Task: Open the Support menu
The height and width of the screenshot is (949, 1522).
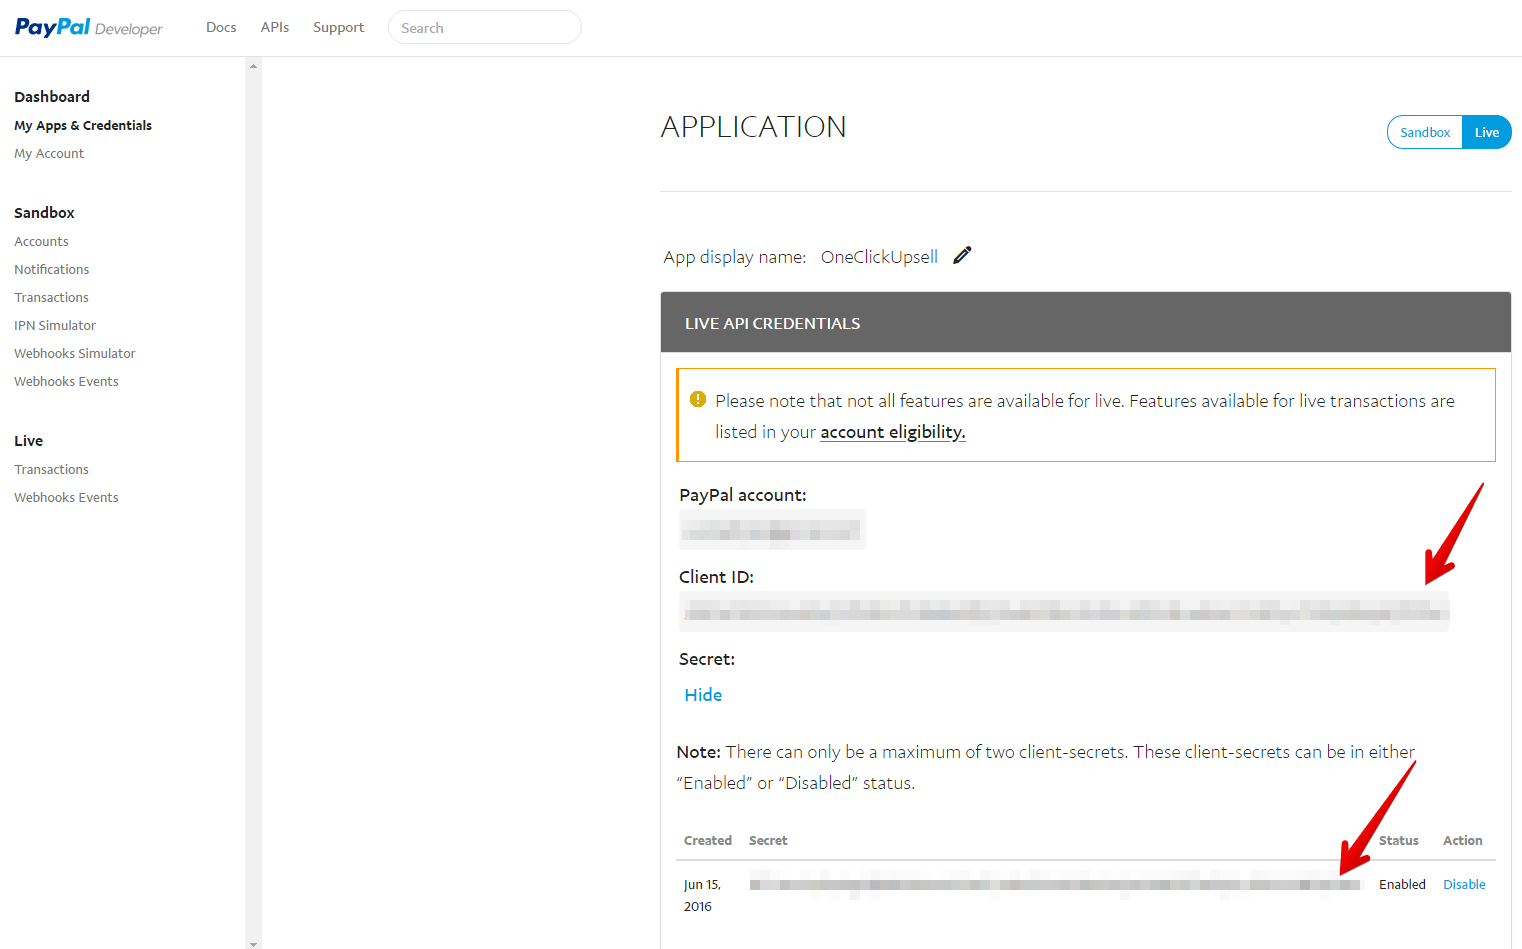Action: point(338,27)
